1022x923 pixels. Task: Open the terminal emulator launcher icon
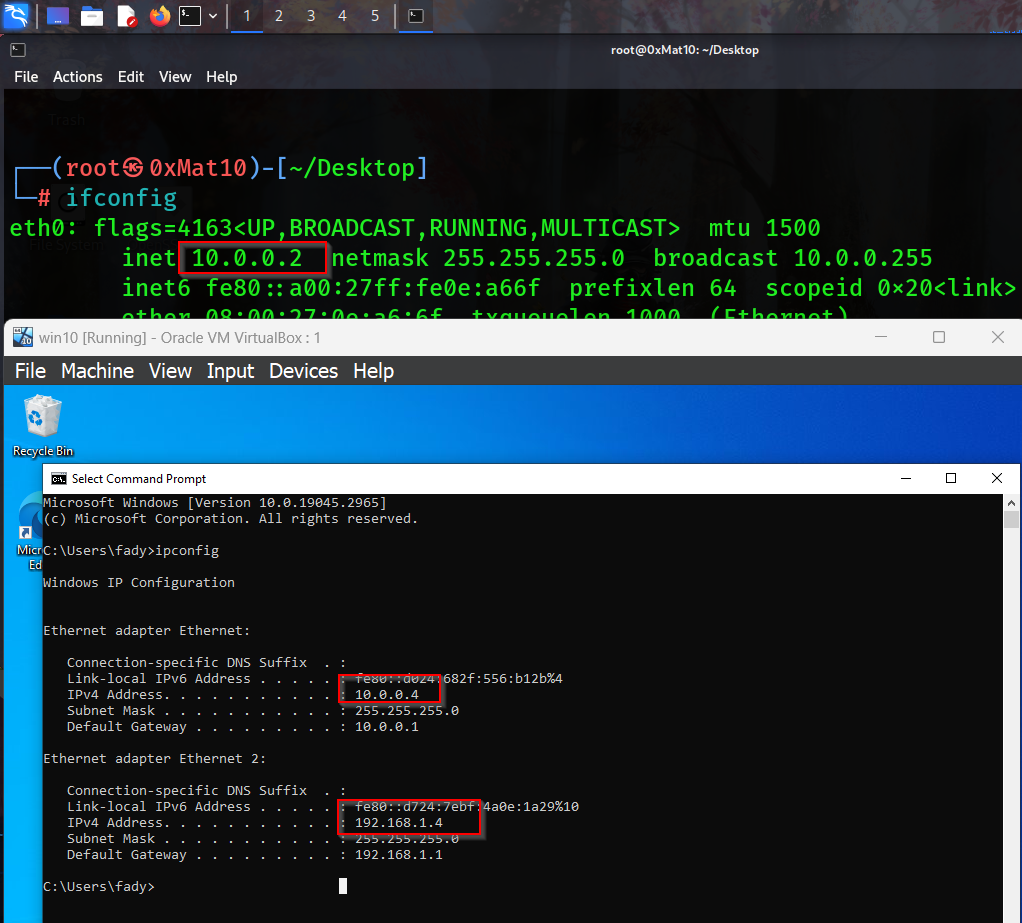tap(189, 16)
